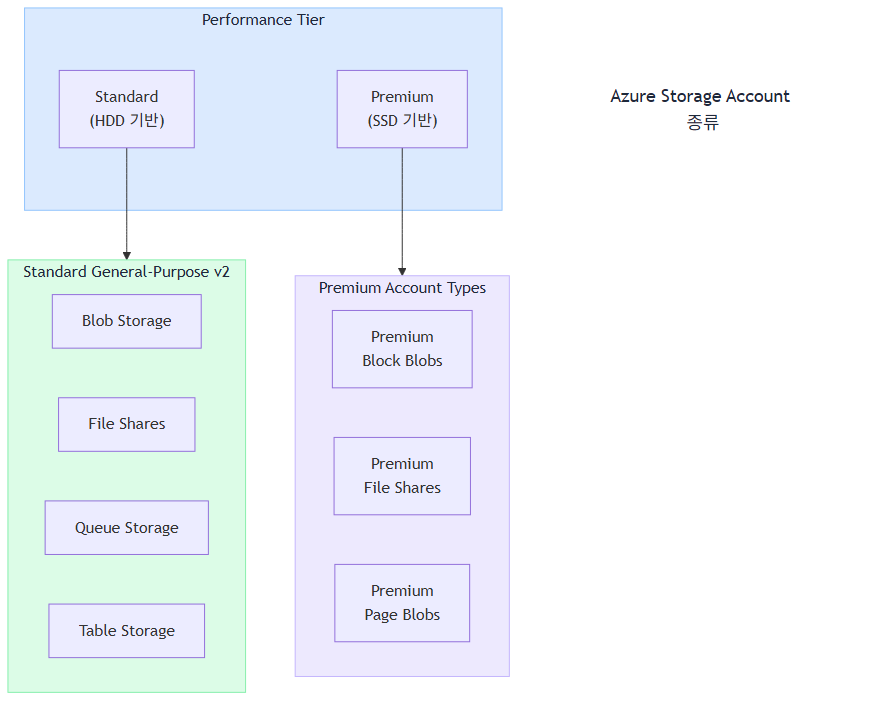This screenshot has width=885, height=706.
Task: Click the Azure Storage Account 종류 title
Action: tap(700, 108)
